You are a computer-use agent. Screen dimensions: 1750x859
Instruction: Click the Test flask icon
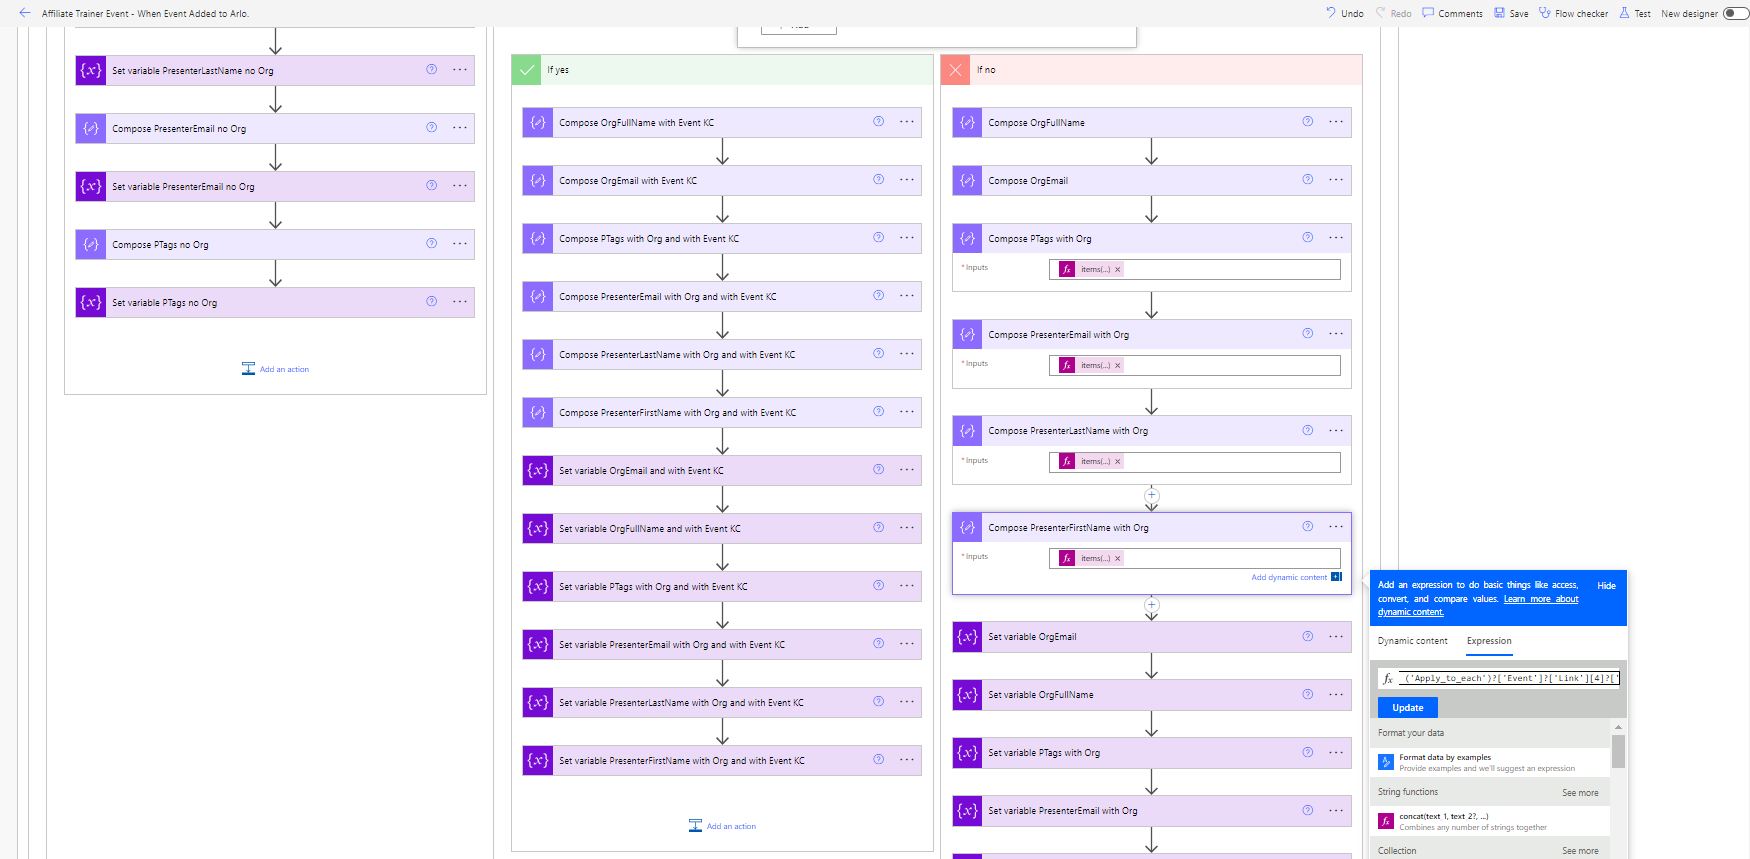tap(1624, 13)
